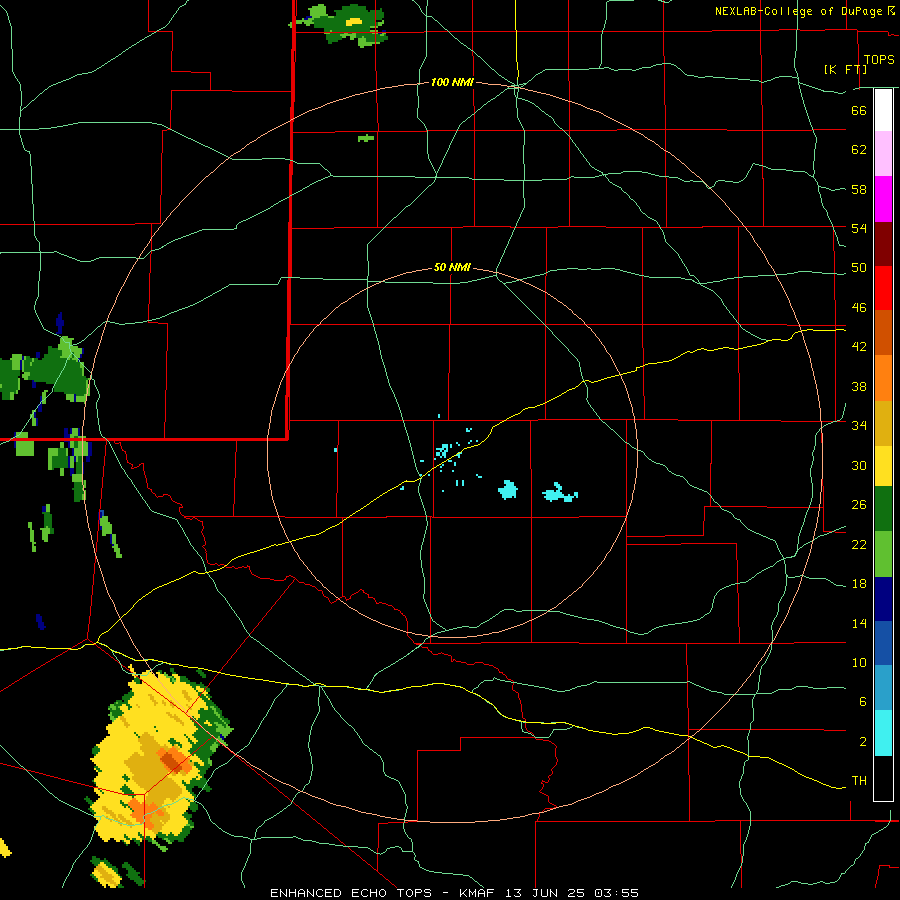Click the legend value 22
The height and width of the screenshot is (900, 900).
859,544
